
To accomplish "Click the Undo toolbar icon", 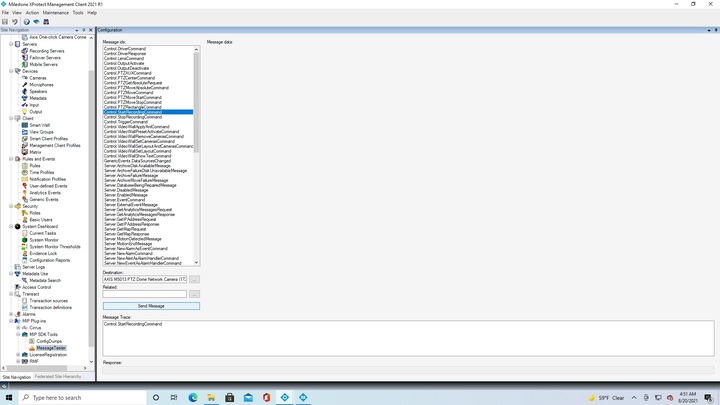I will point(15,21).
